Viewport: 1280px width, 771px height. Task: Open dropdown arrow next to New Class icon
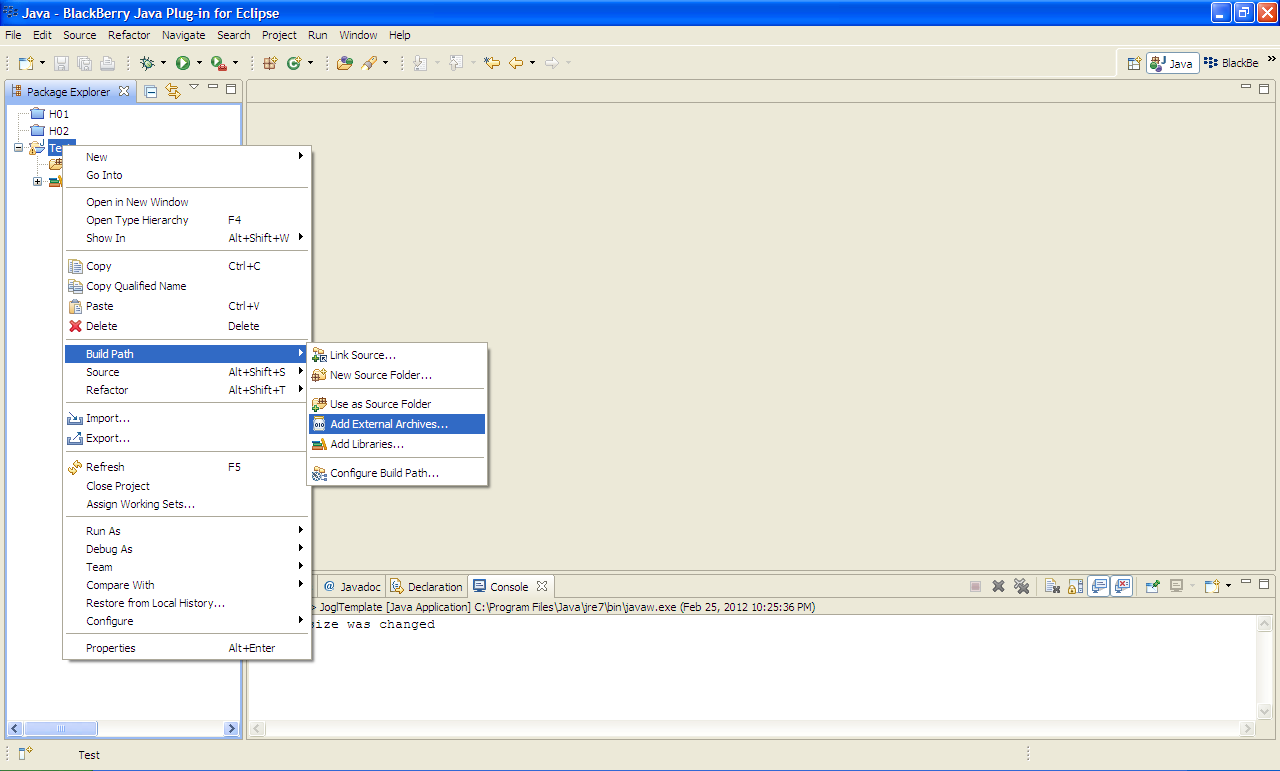pyautogui.click(x=310, y=63)
